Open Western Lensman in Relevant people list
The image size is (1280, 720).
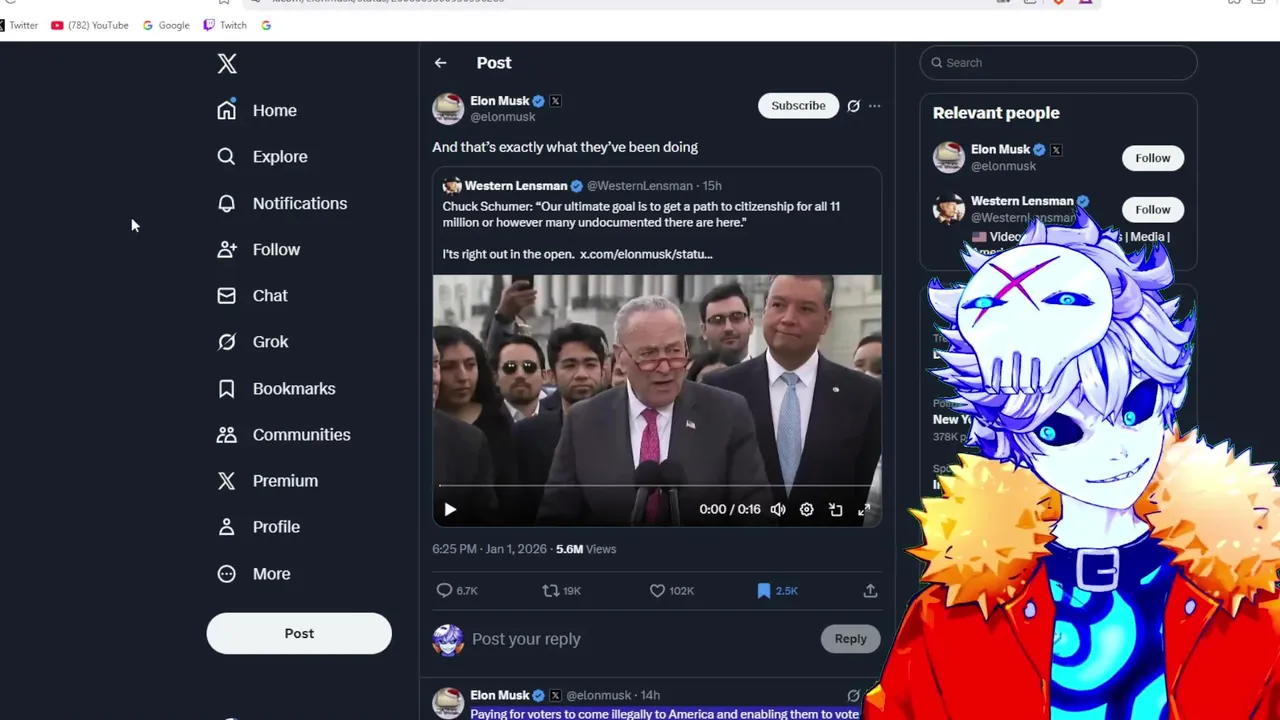coord(1022,201)
